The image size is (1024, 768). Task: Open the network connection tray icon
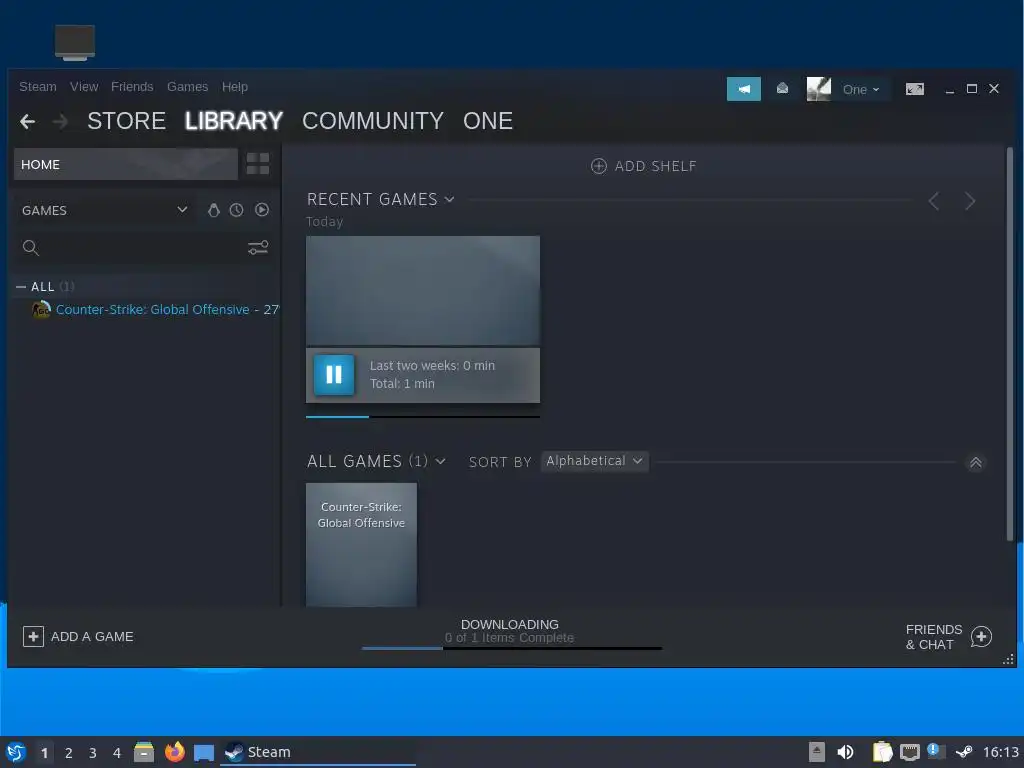910,752
